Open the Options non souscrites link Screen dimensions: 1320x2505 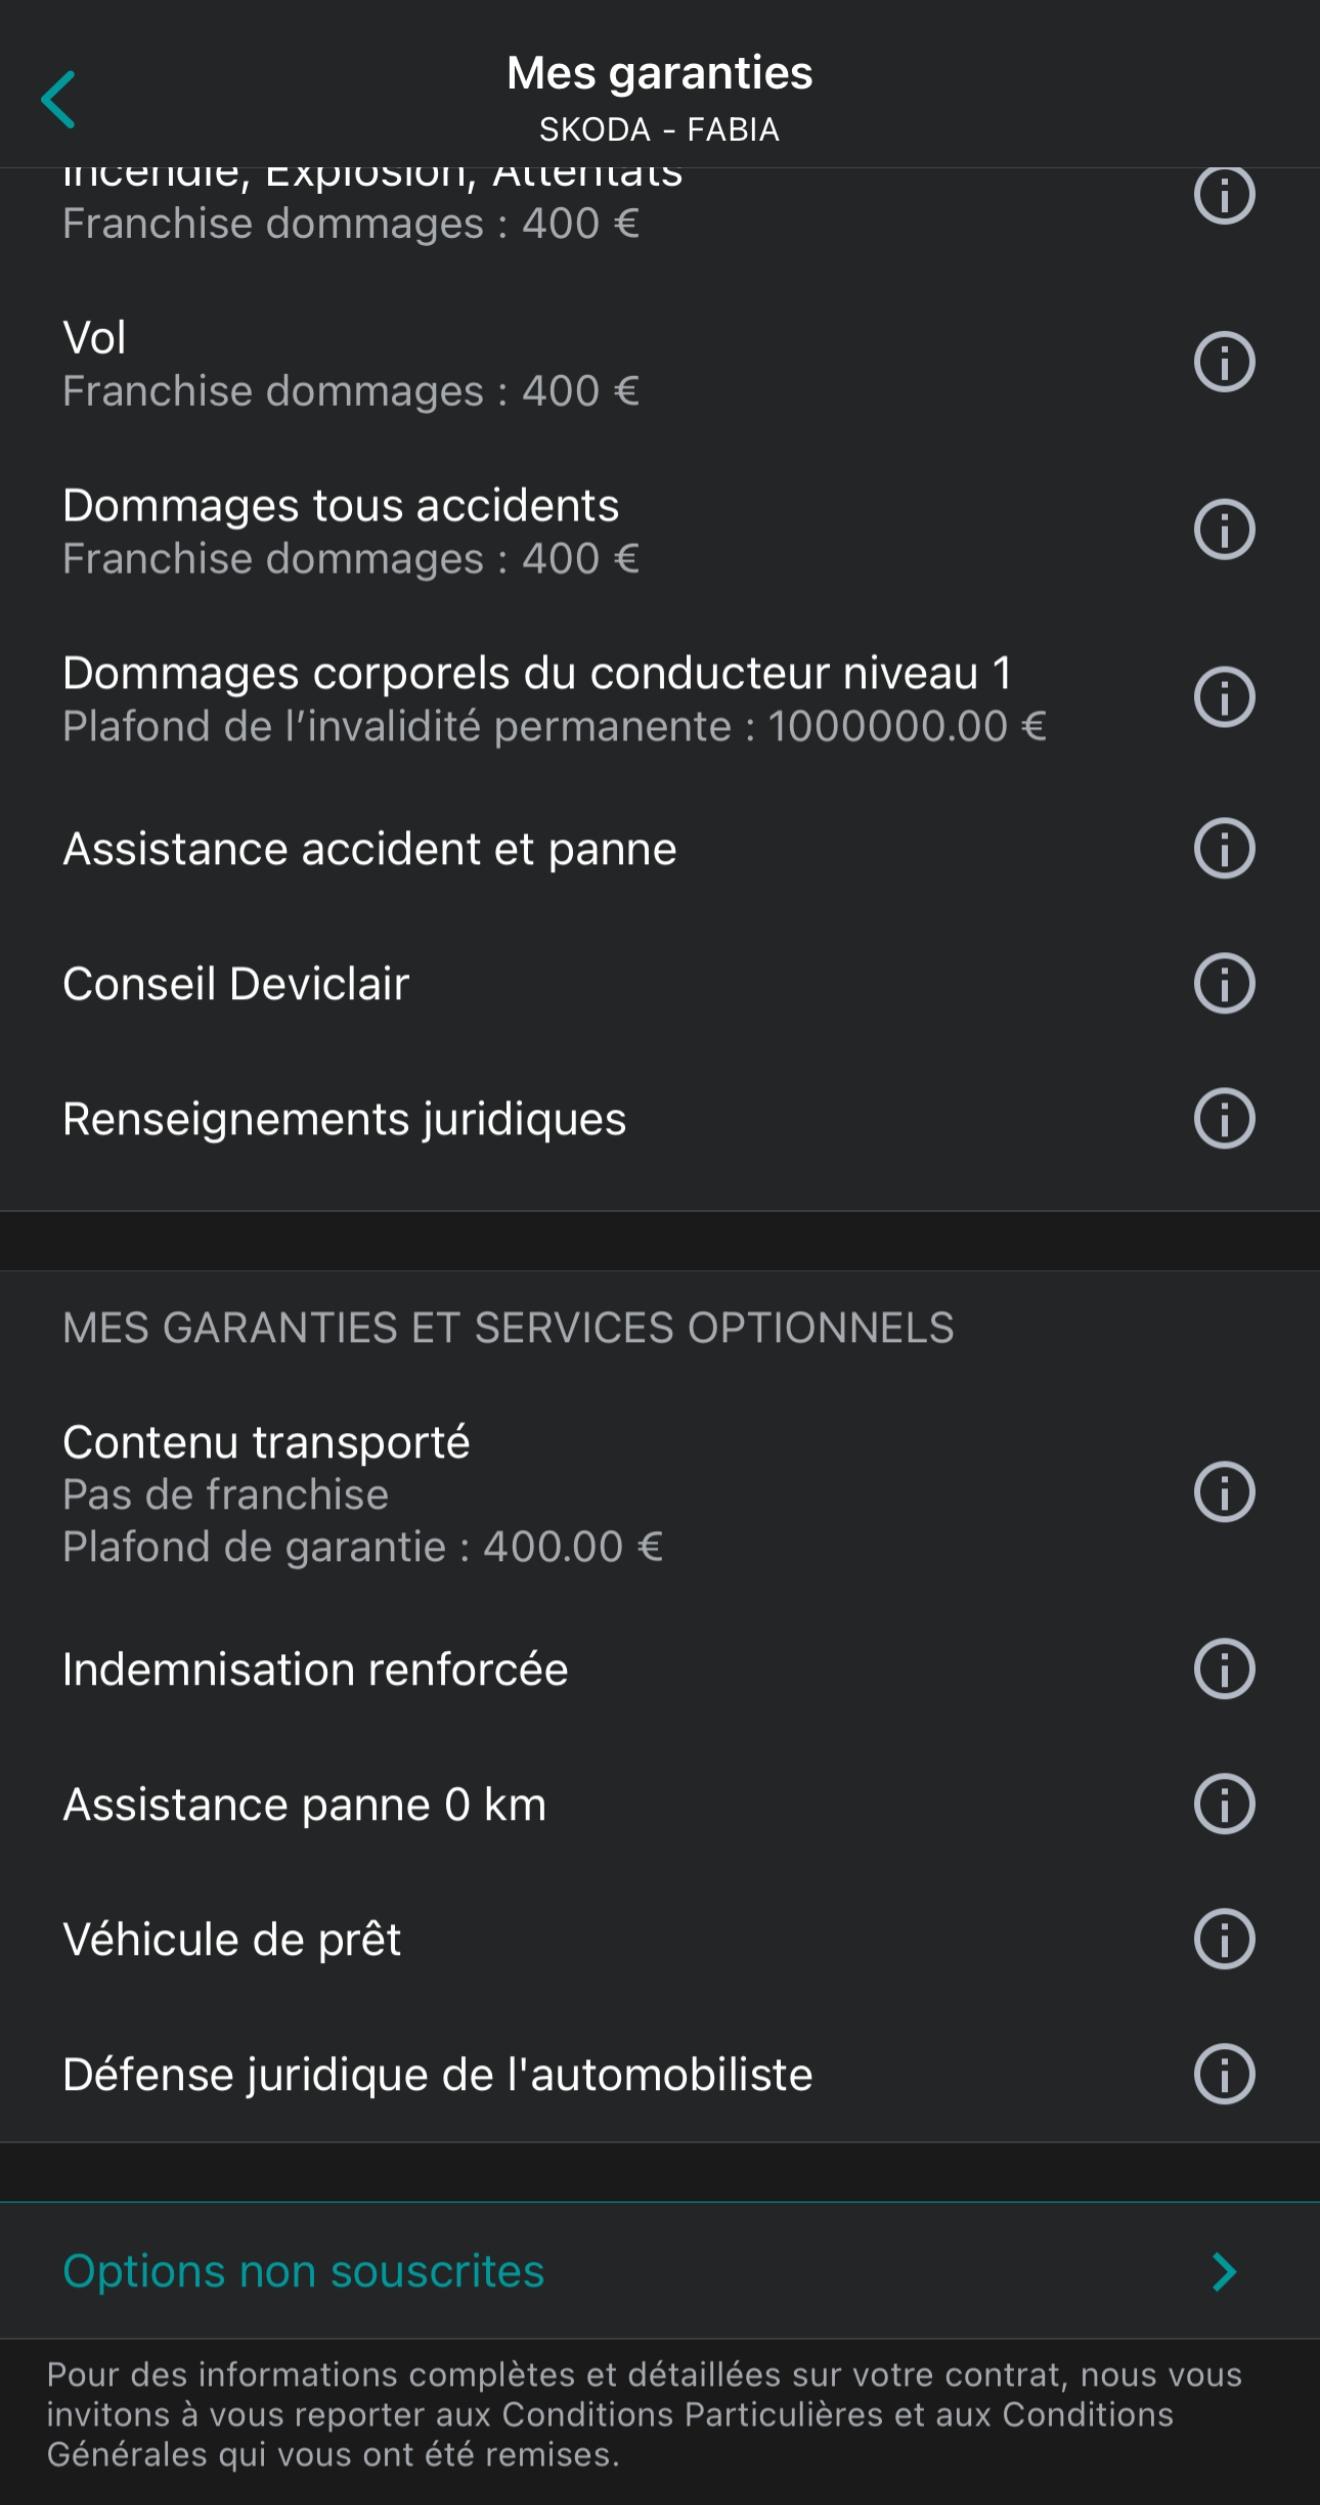tap(304, 2271)
